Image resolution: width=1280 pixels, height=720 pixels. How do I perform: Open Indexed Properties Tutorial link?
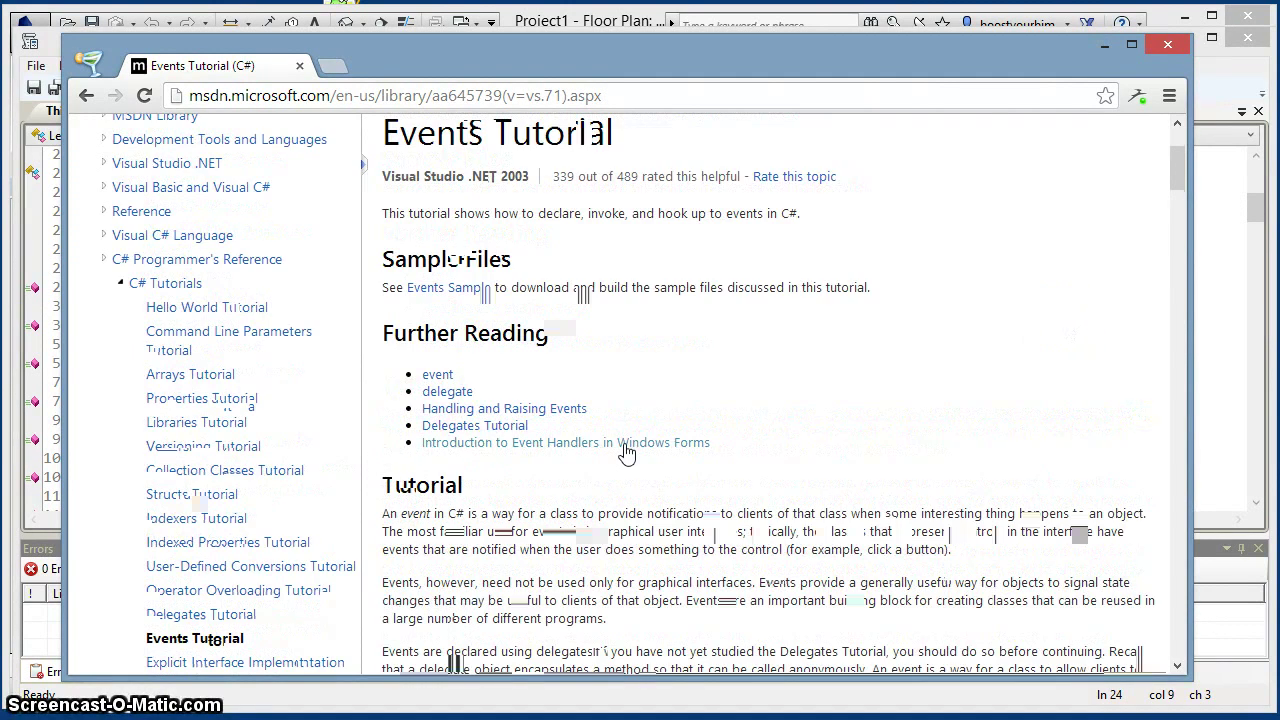[228, 542]
